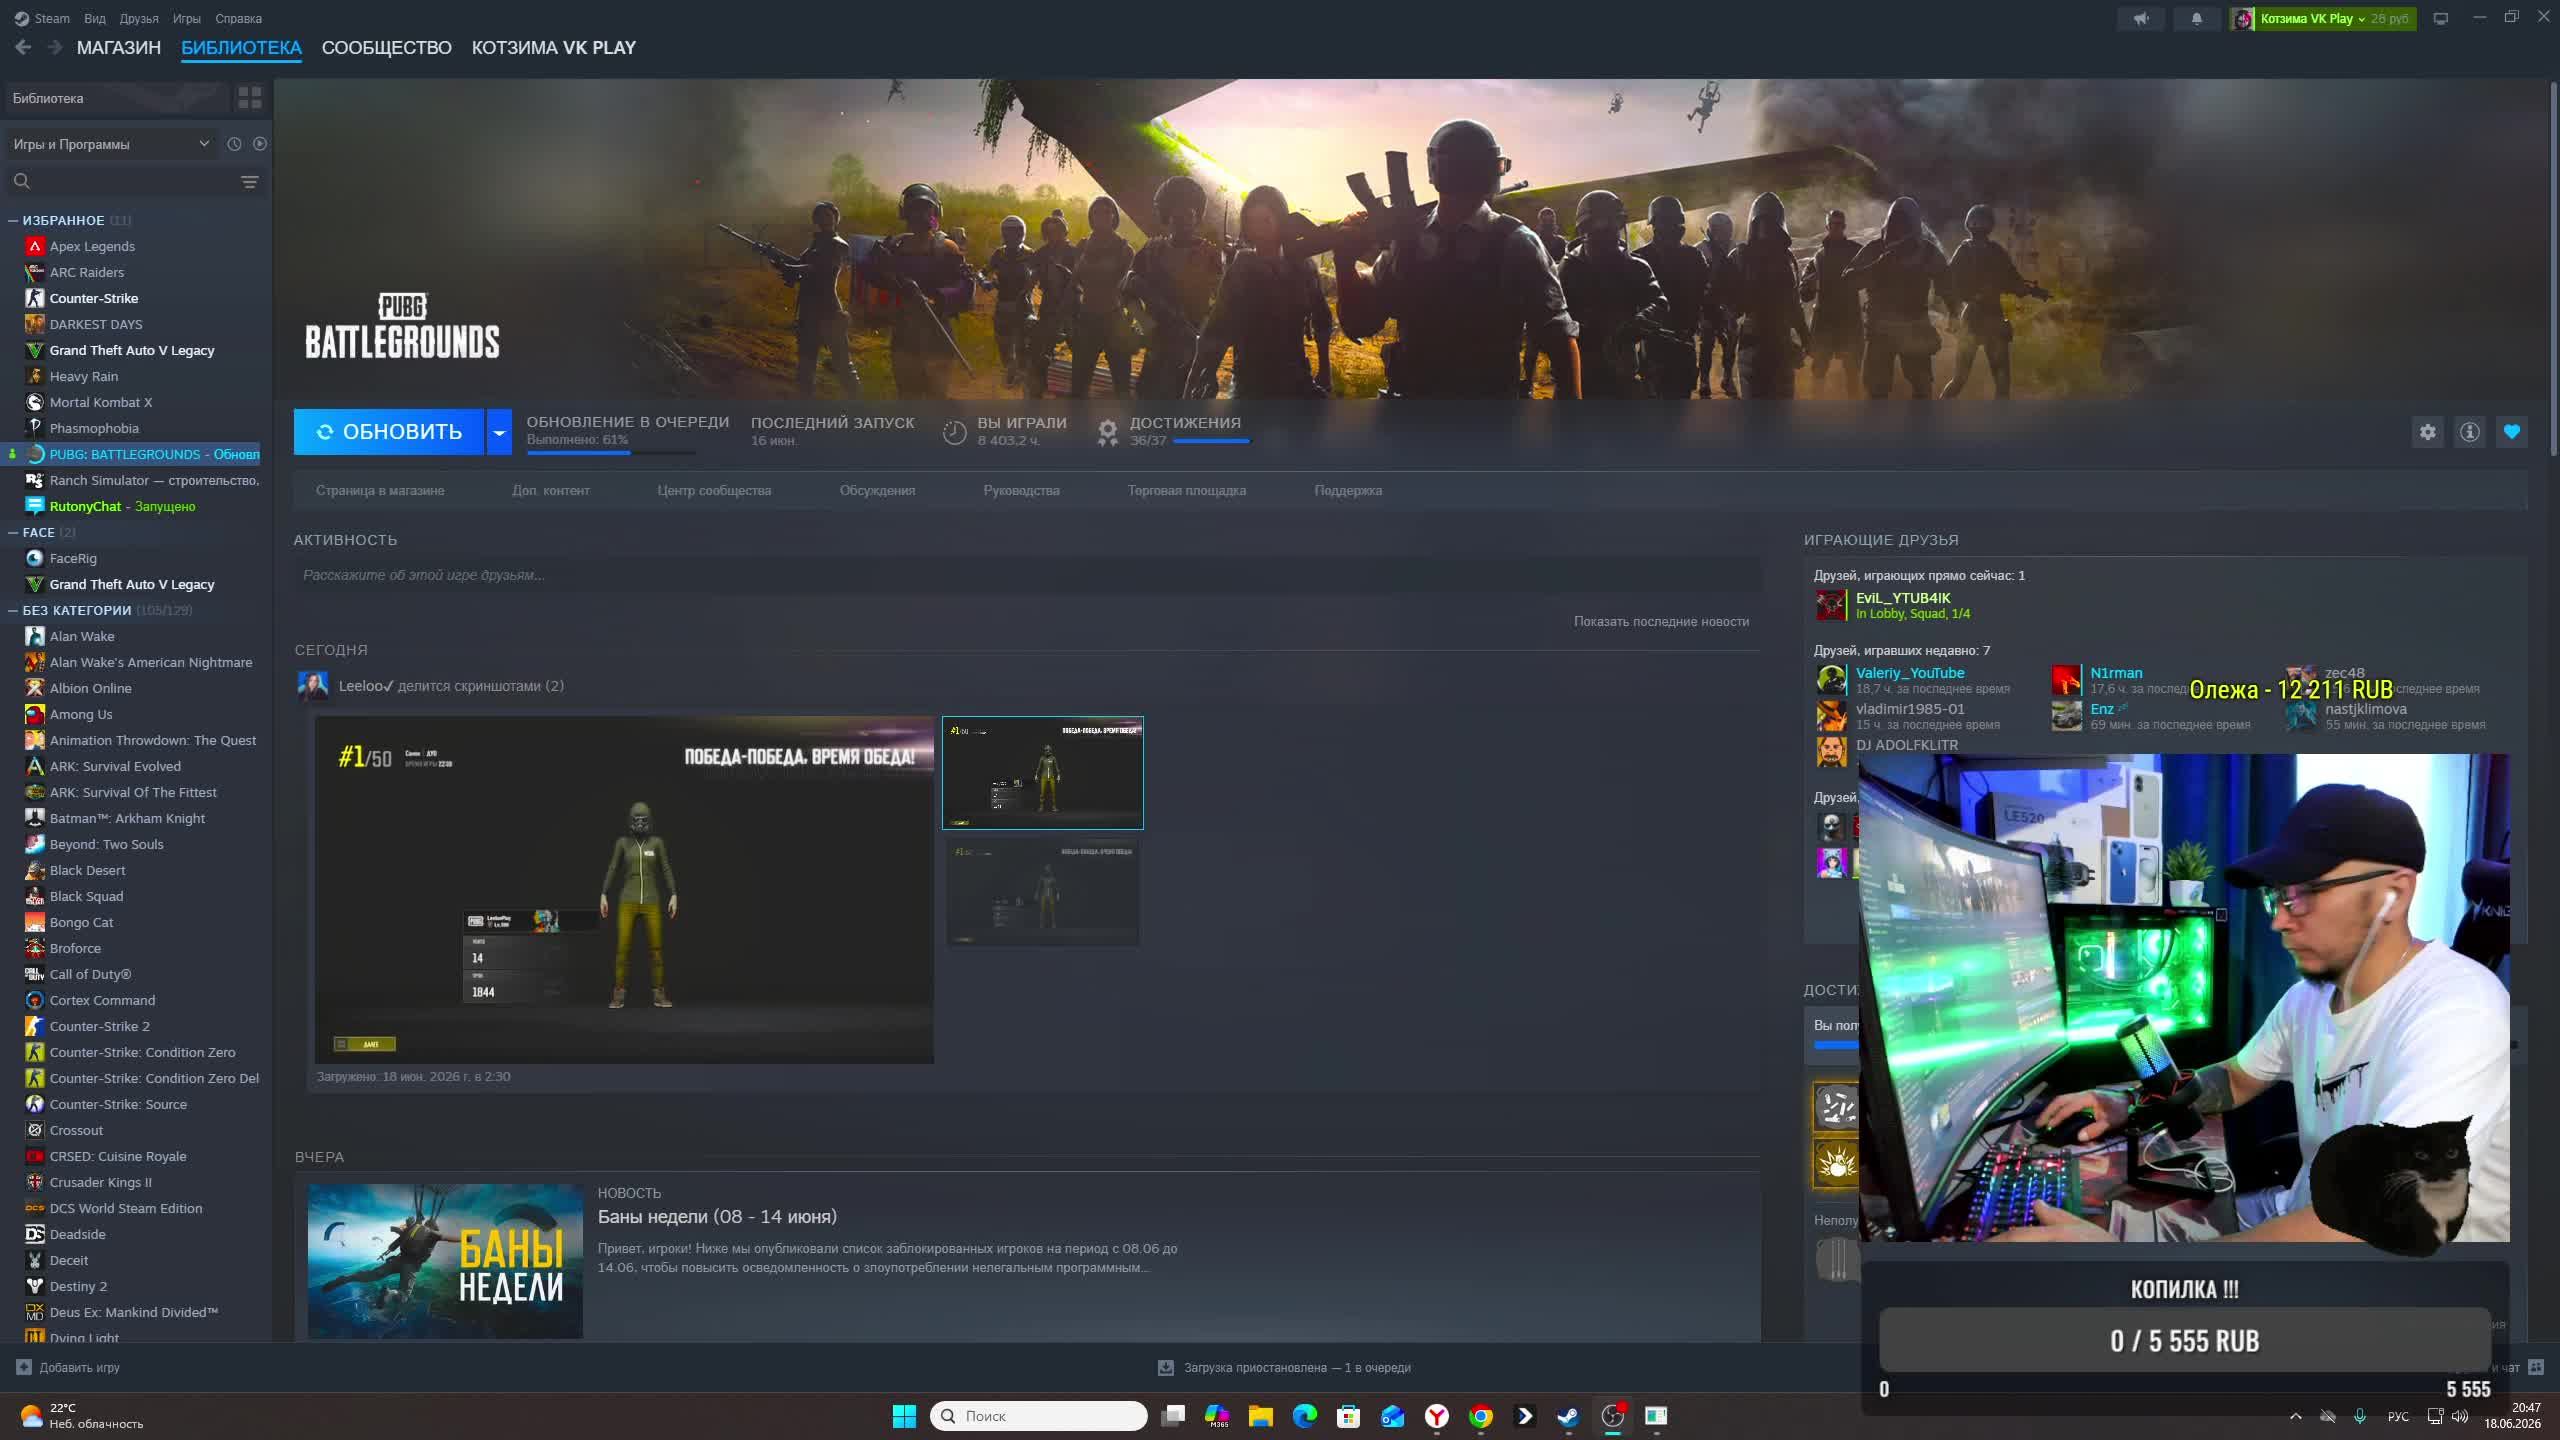Go back with the left arrow

tap(23, 47)
